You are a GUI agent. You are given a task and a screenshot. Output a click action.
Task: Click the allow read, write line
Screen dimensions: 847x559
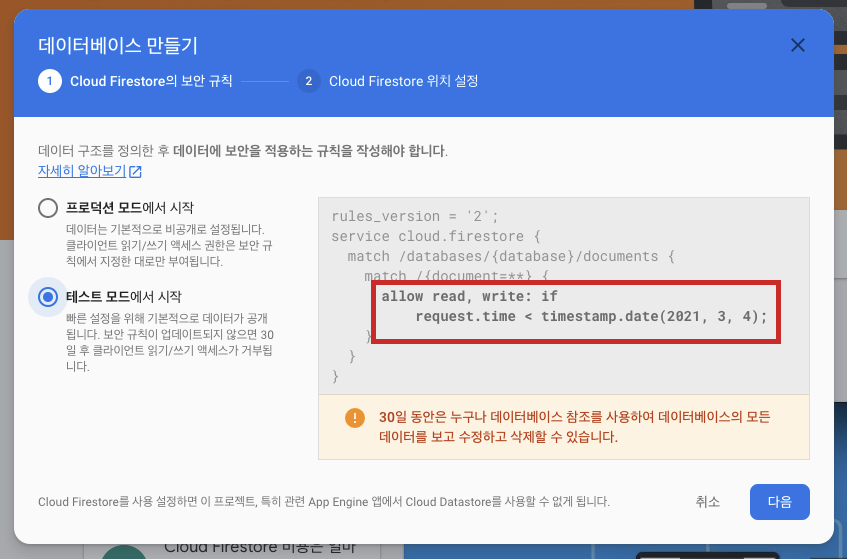(469, 296)
